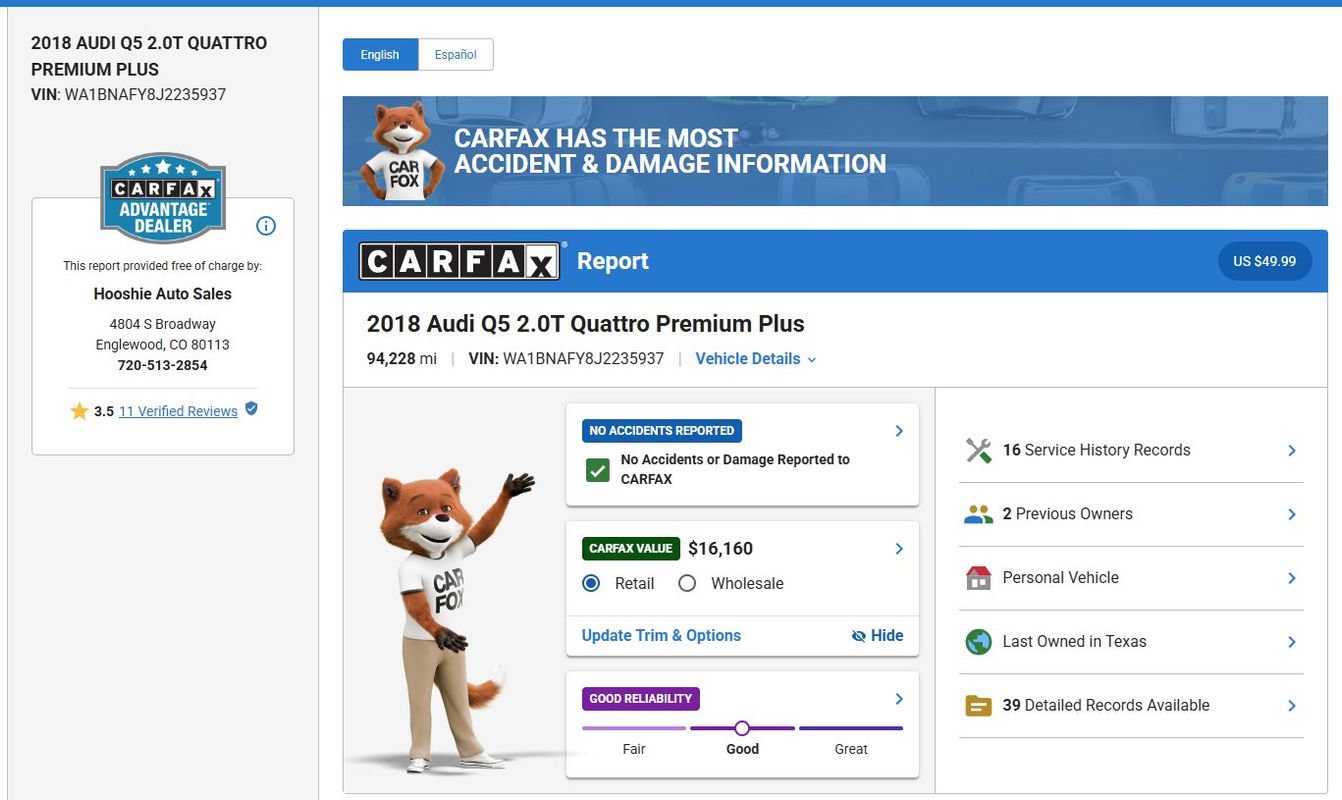This screenshot has height=800, width=1342.
Task: Expand 16 Service History Records chevron
Action: [x=1292, y=451]
